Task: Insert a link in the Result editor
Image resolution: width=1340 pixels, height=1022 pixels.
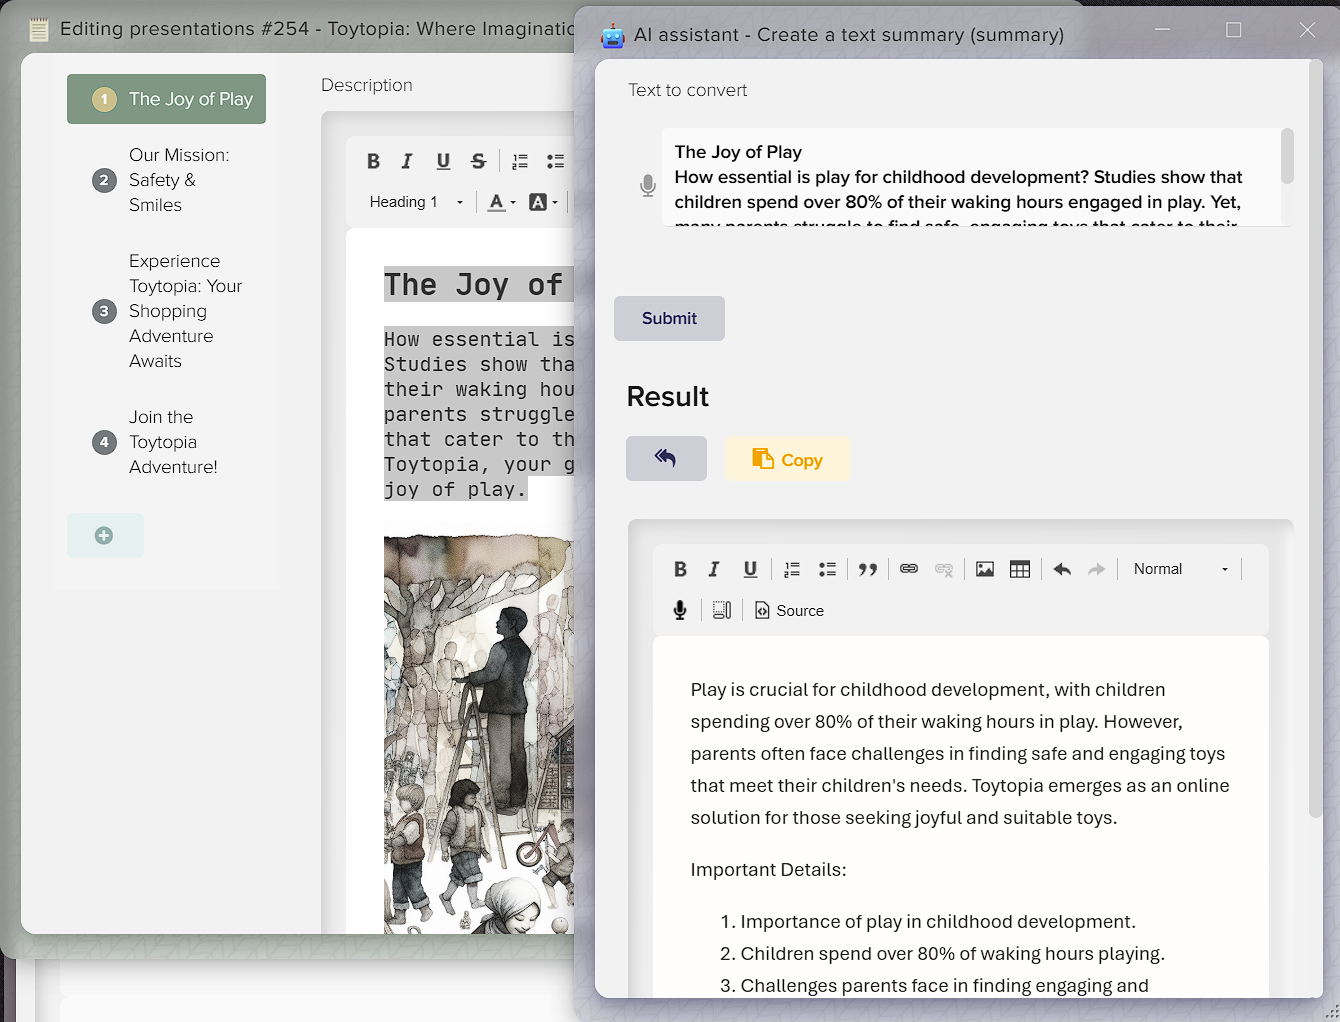Action: point(909,569)
